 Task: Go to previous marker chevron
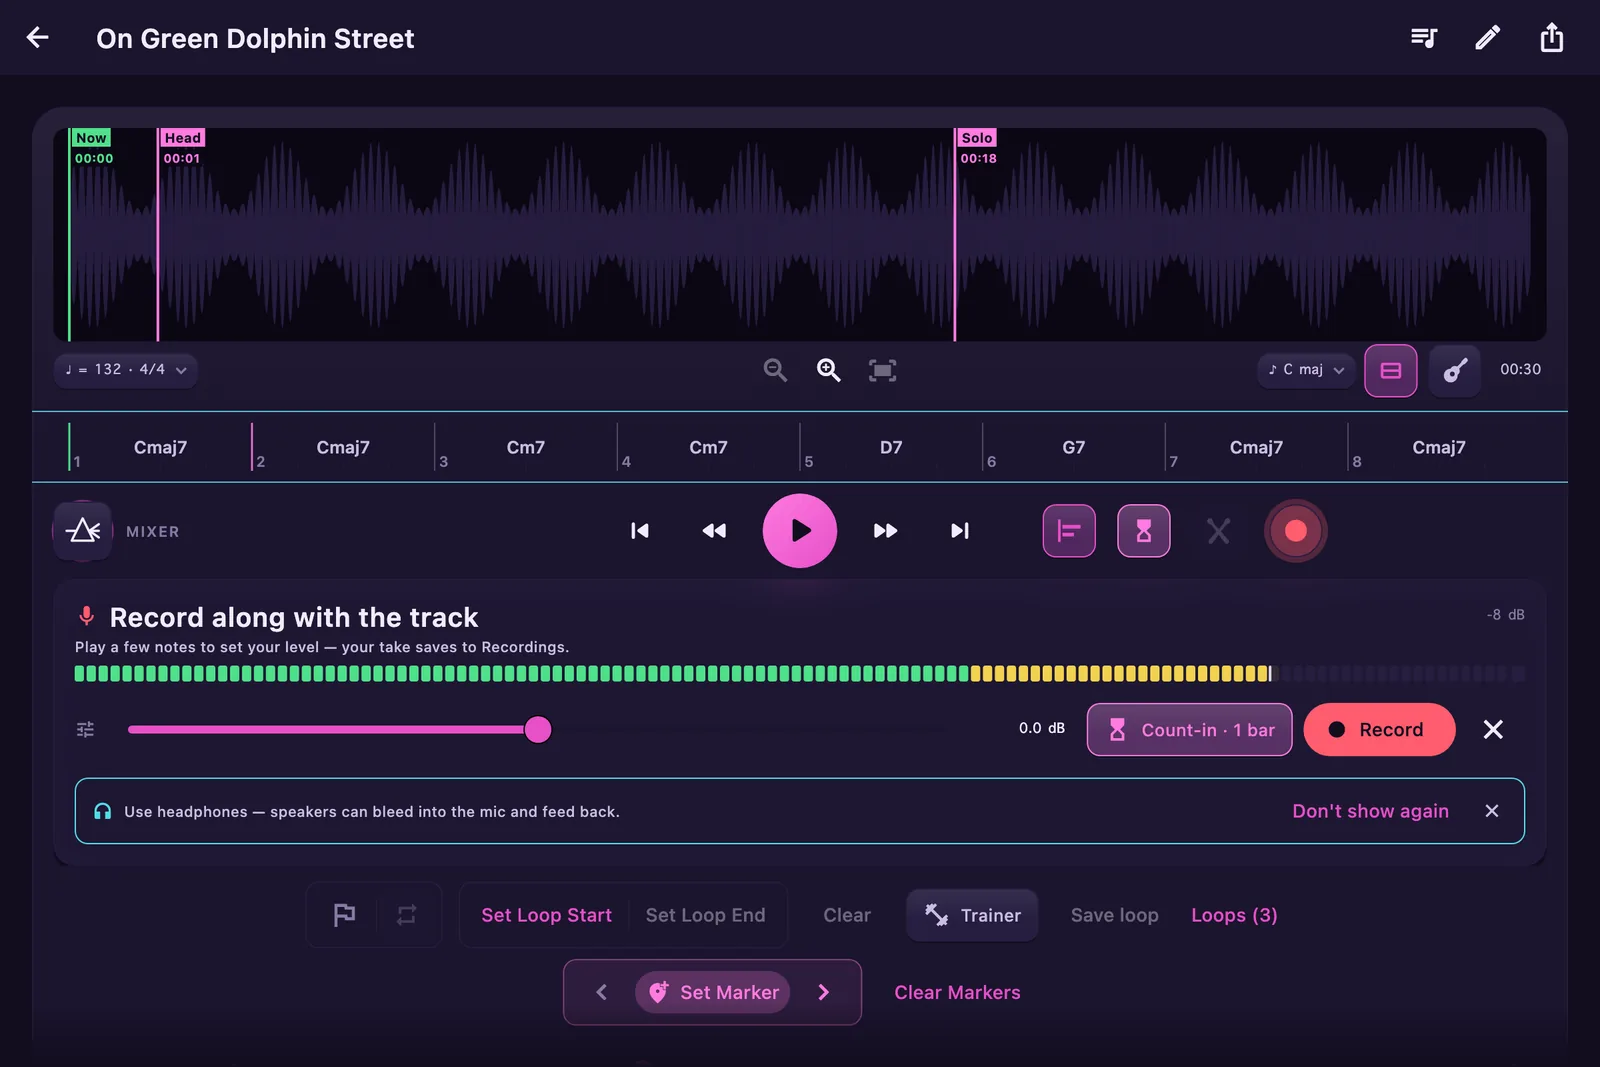tap(602, 992)
